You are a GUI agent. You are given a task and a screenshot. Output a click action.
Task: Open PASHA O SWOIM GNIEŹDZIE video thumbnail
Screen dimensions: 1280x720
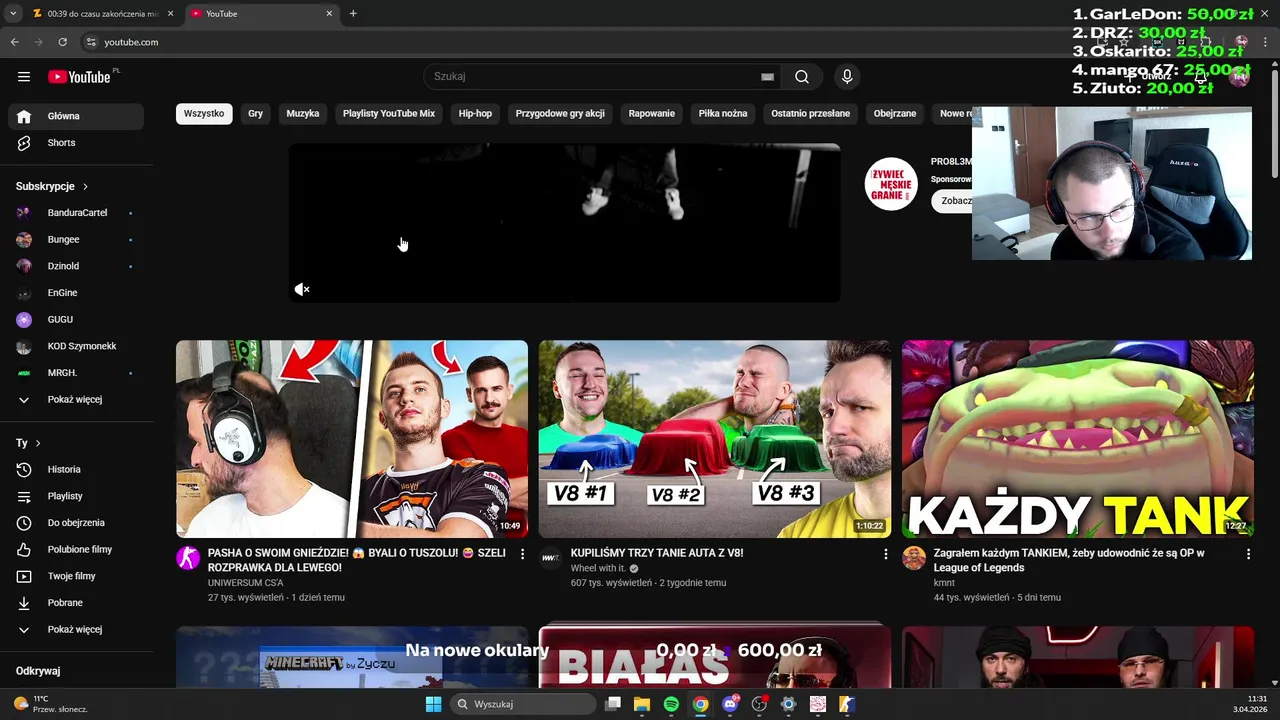pos(352,439)
